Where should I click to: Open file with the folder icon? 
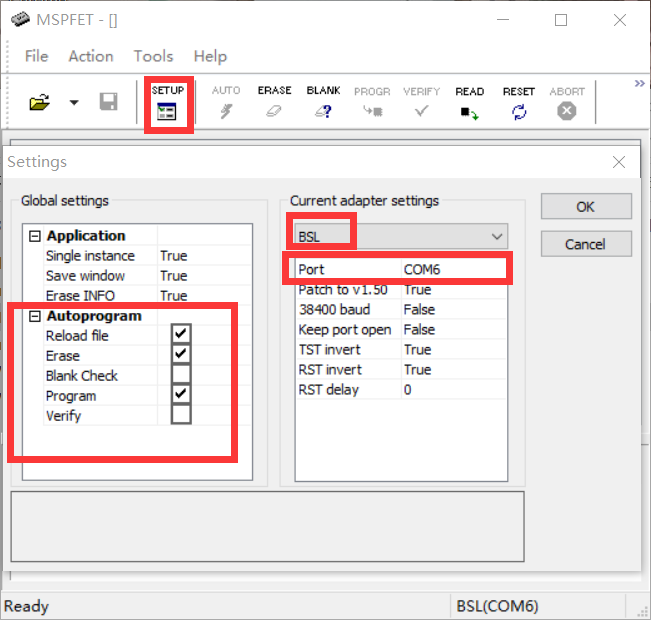[39, 102]
